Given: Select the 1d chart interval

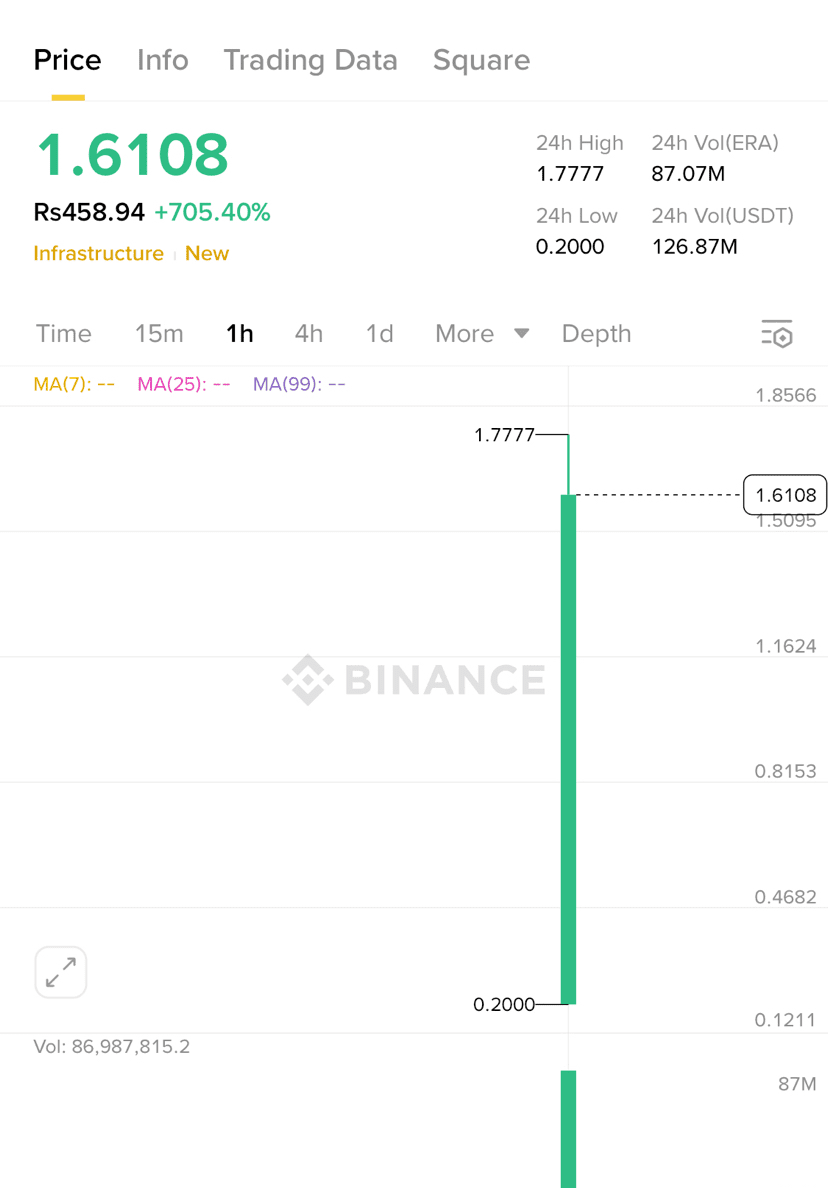Looking at the screenshot, I should (379, 334).
